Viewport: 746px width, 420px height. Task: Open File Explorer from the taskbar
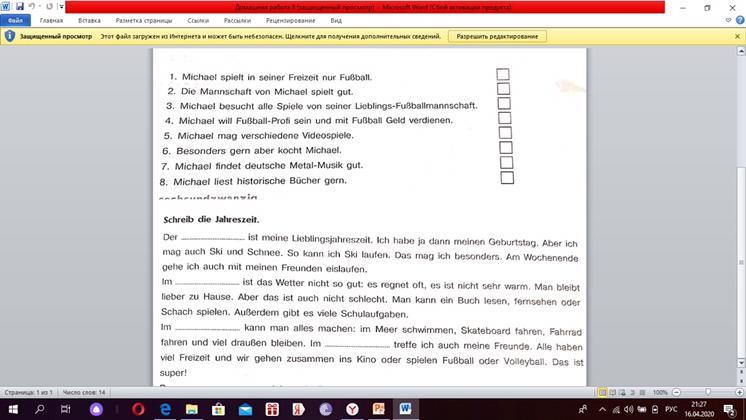(x=192, y=409)
